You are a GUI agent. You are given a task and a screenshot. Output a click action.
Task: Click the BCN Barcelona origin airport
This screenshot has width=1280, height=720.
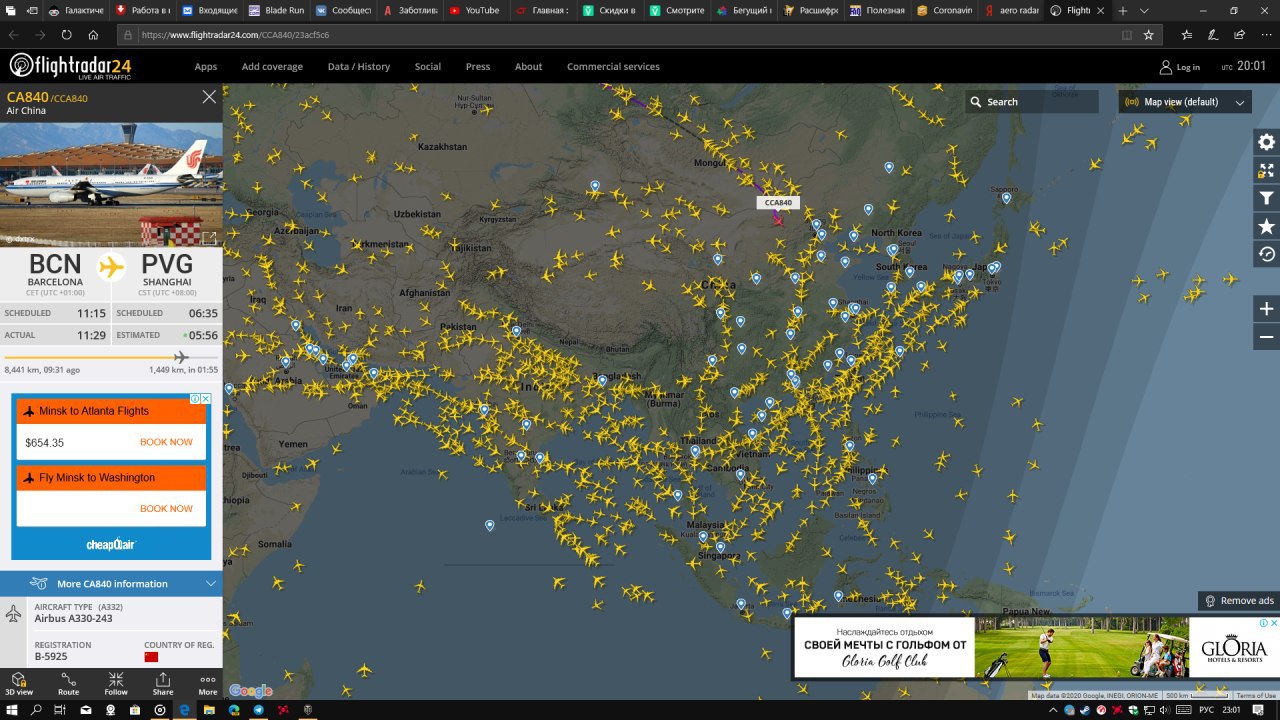pyautogui.click(x=55, y=270)
